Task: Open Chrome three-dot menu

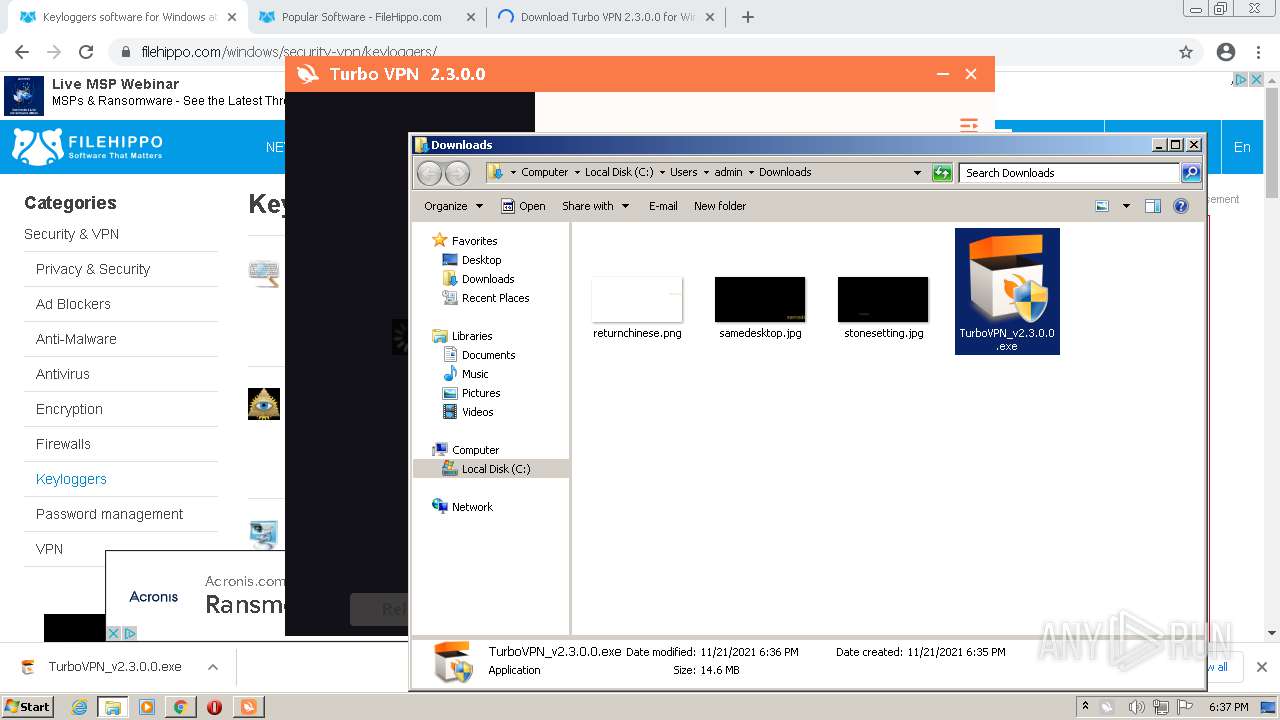Action: (1260, 52)
